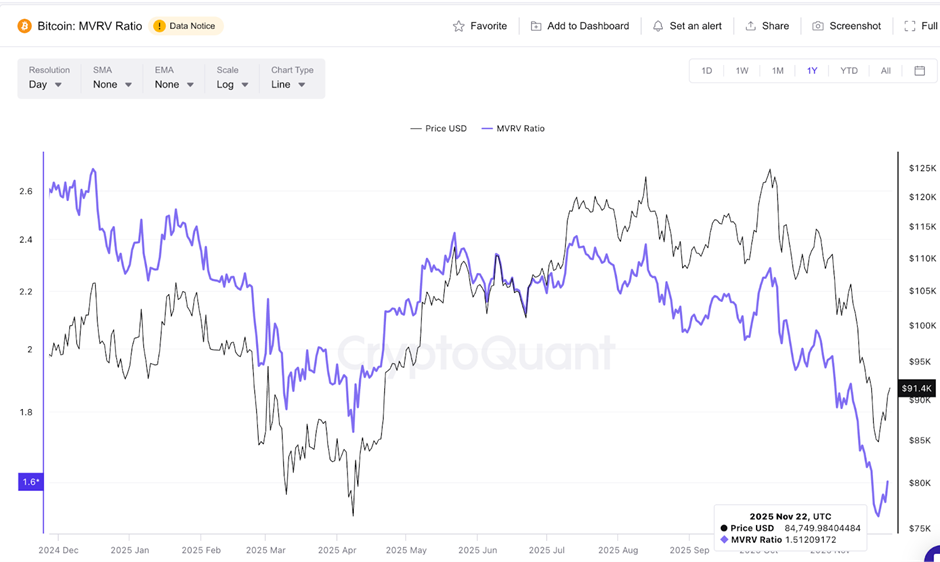Click the Set an alert bell icon
940x562 pixels.
(x=658, y=26)
